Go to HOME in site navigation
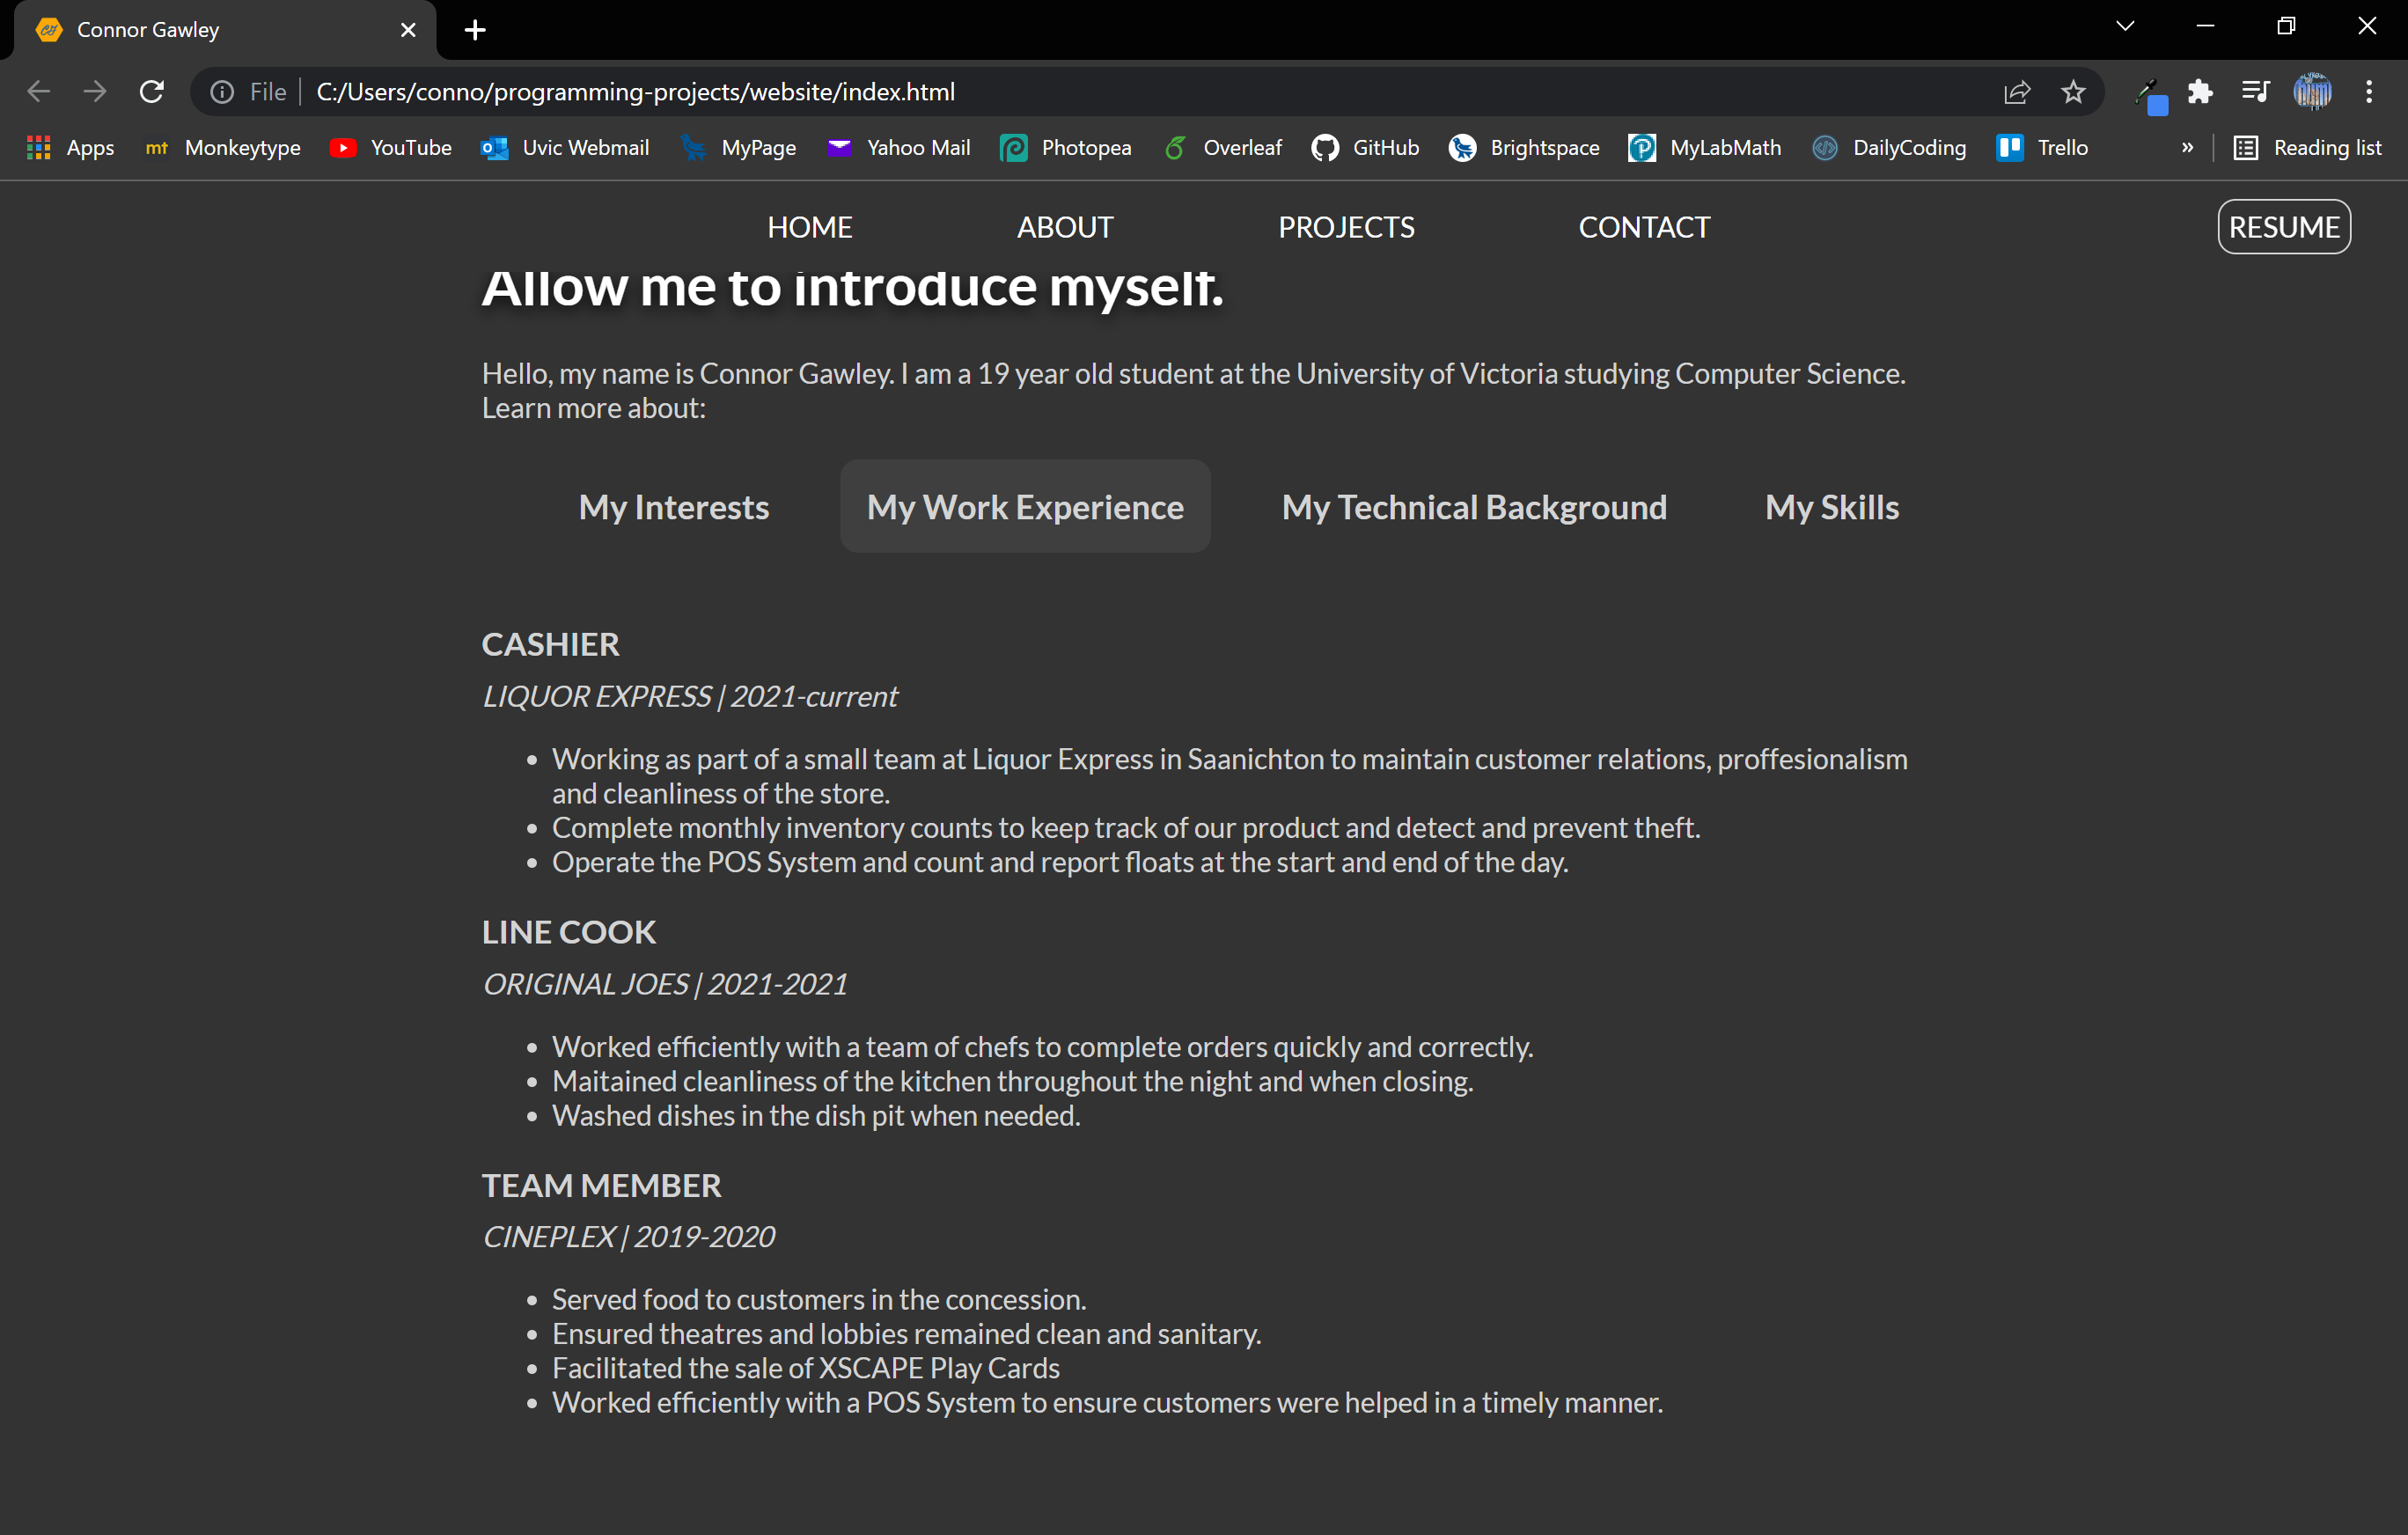This screenshot has height=1535, width=2408. tap(810, 227)
